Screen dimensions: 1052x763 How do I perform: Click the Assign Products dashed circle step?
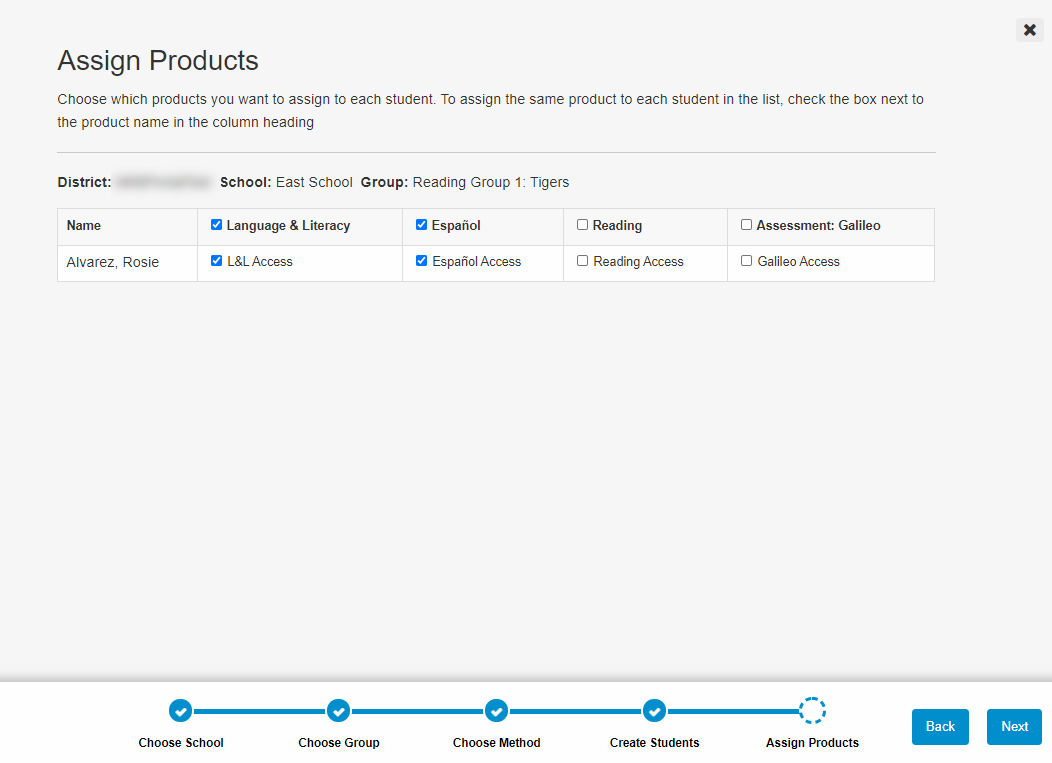(x=812, y=711)
